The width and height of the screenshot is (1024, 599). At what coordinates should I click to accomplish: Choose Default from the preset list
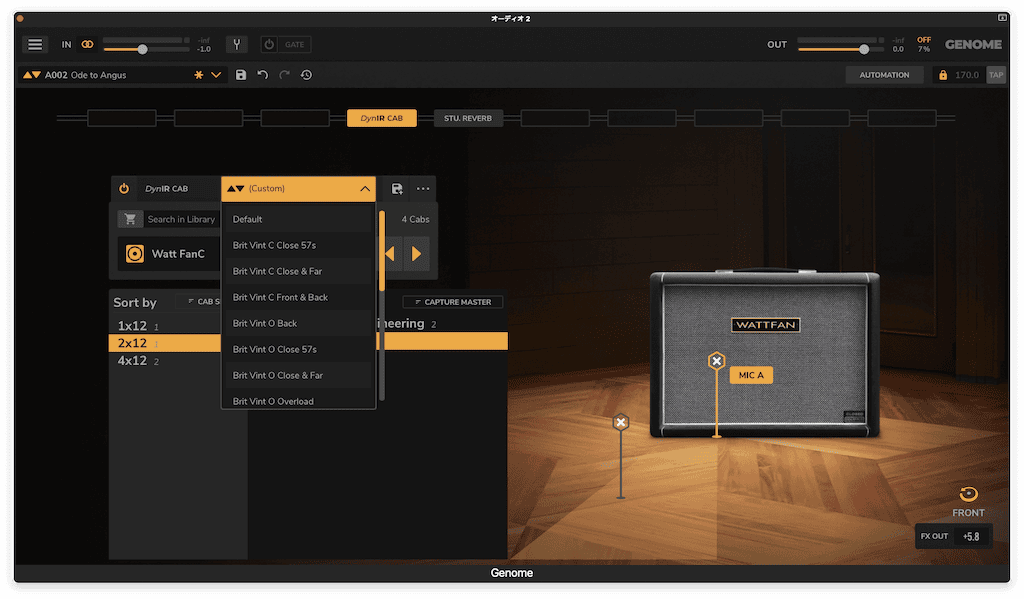(x=298, y=219)
